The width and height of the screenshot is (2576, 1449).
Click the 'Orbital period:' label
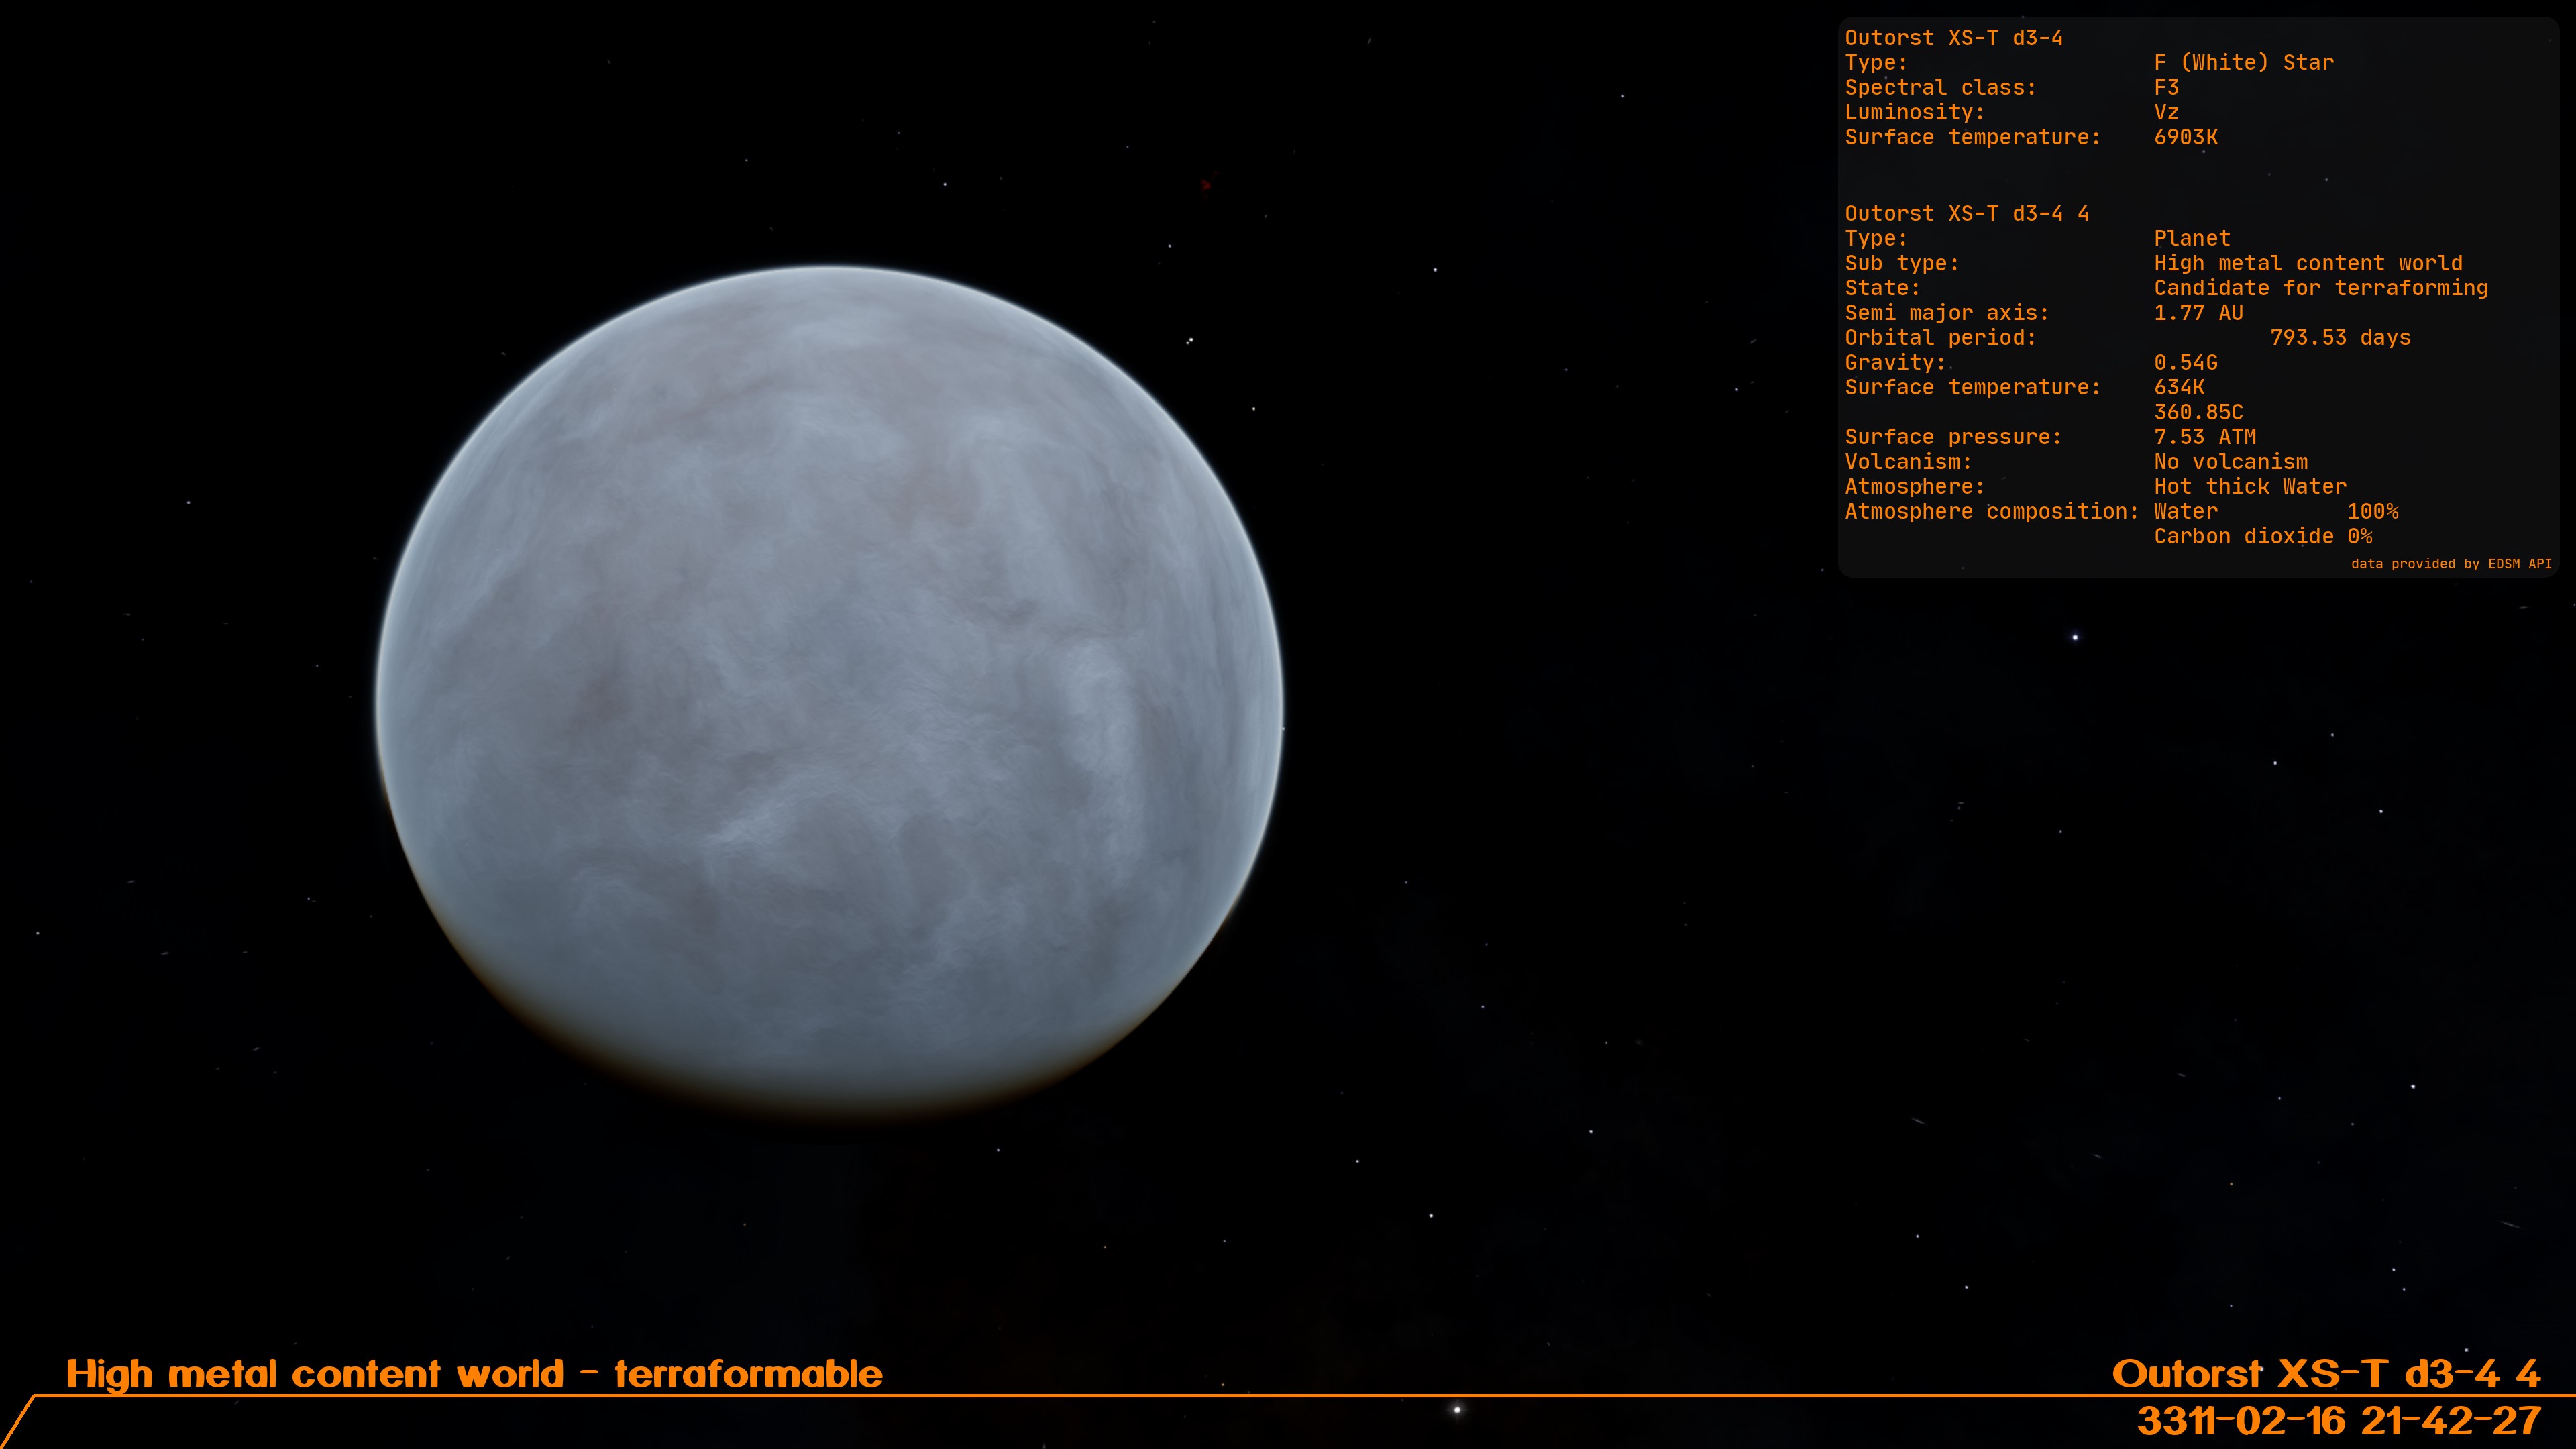coord(1940,338)
